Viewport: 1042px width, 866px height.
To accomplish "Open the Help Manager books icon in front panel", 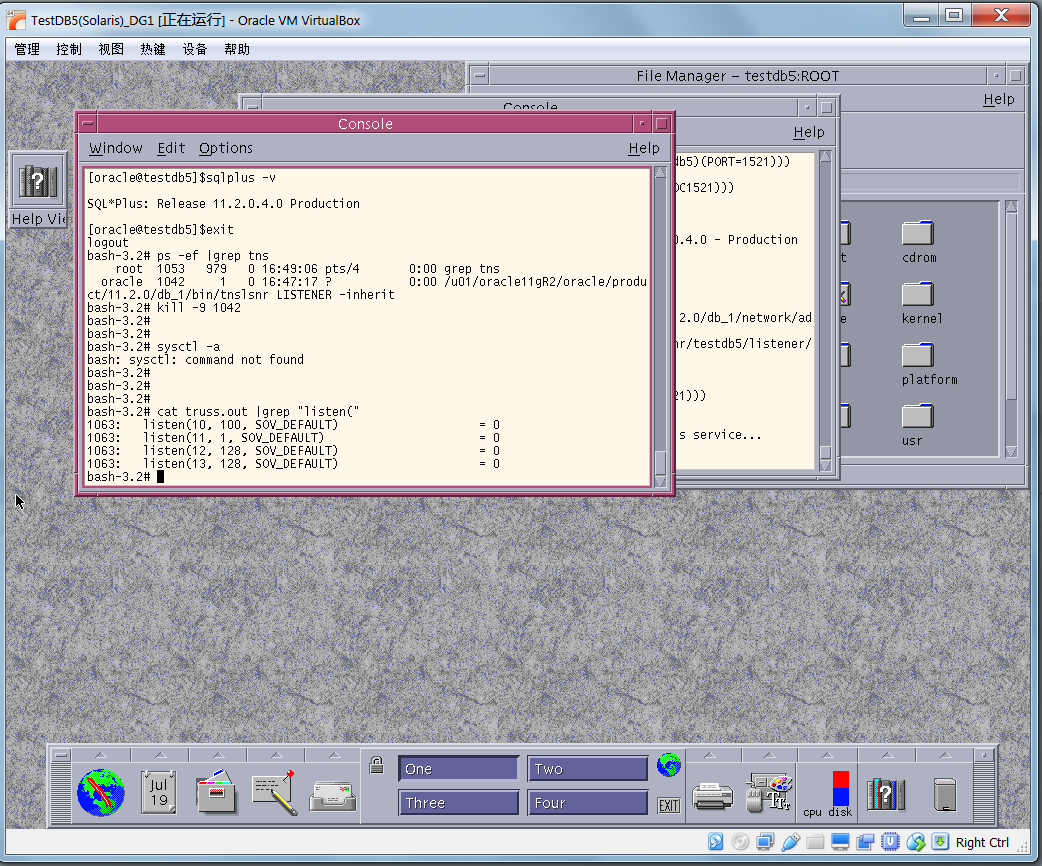I will (x=886, y=794).
